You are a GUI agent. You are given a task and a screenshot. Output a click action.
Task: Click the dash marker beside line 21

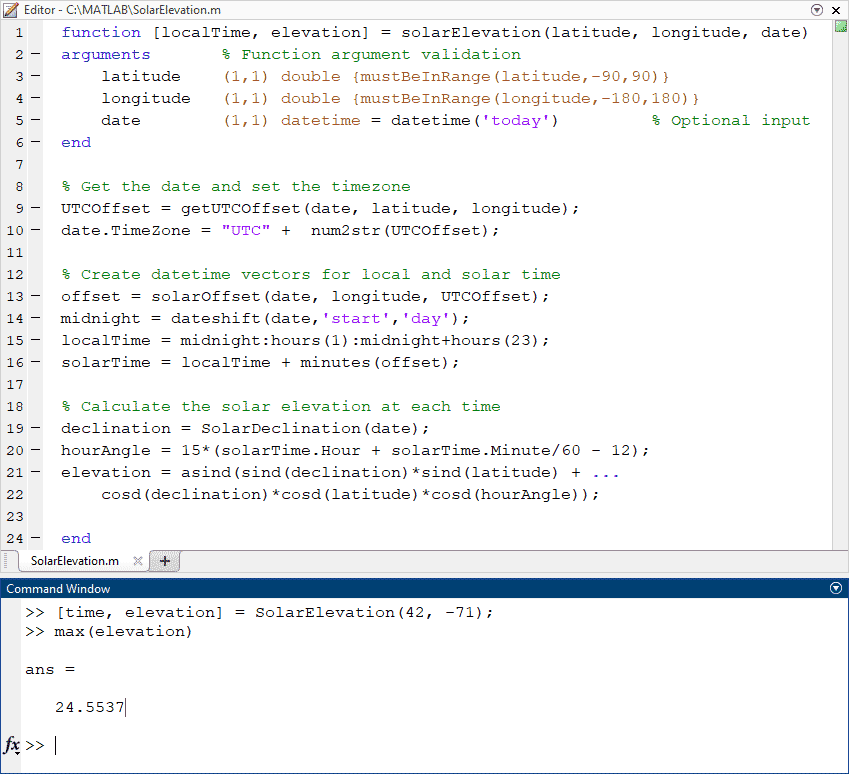click(33, 472)
